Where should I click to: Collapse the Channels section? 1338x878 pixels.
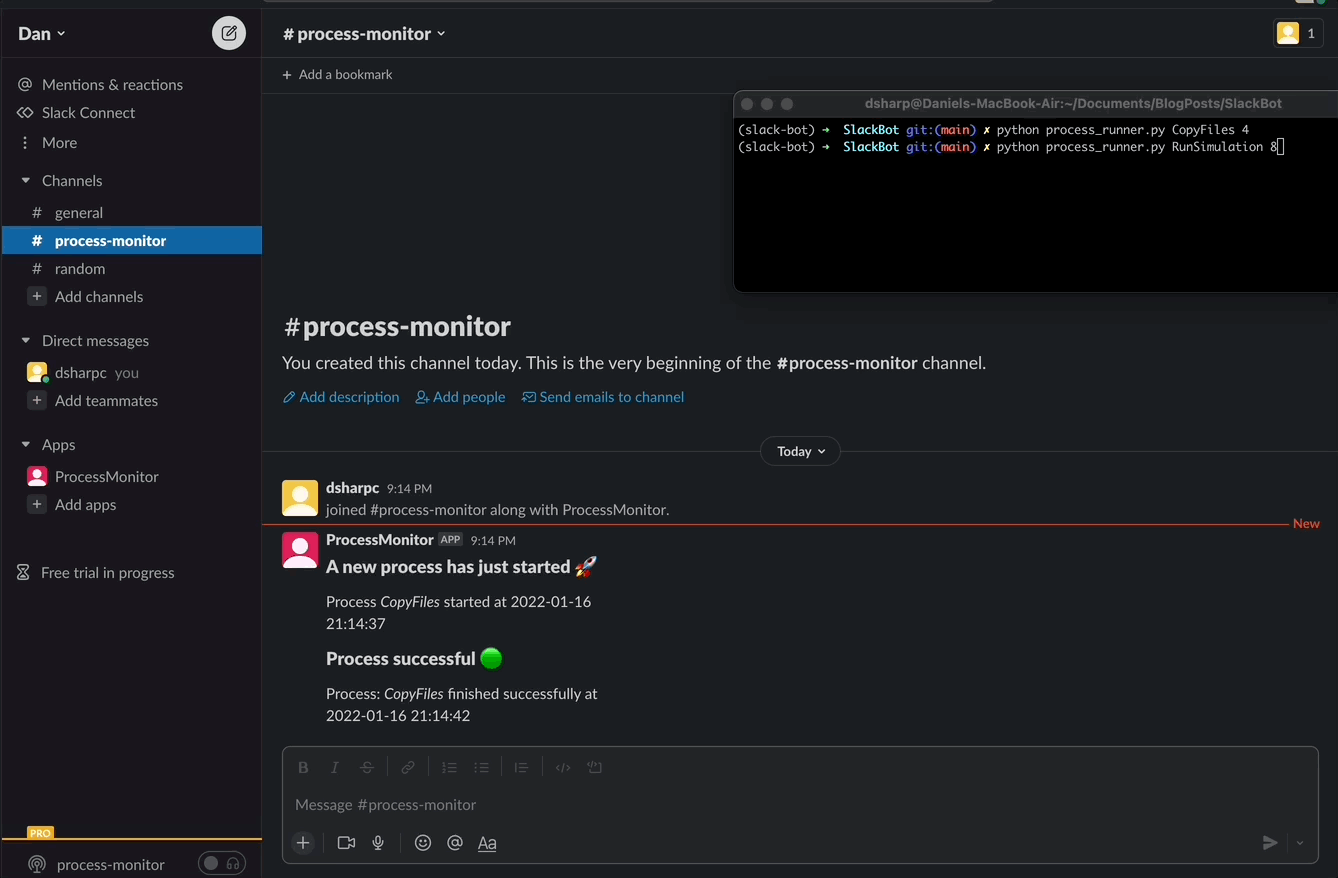click(26, 181)
